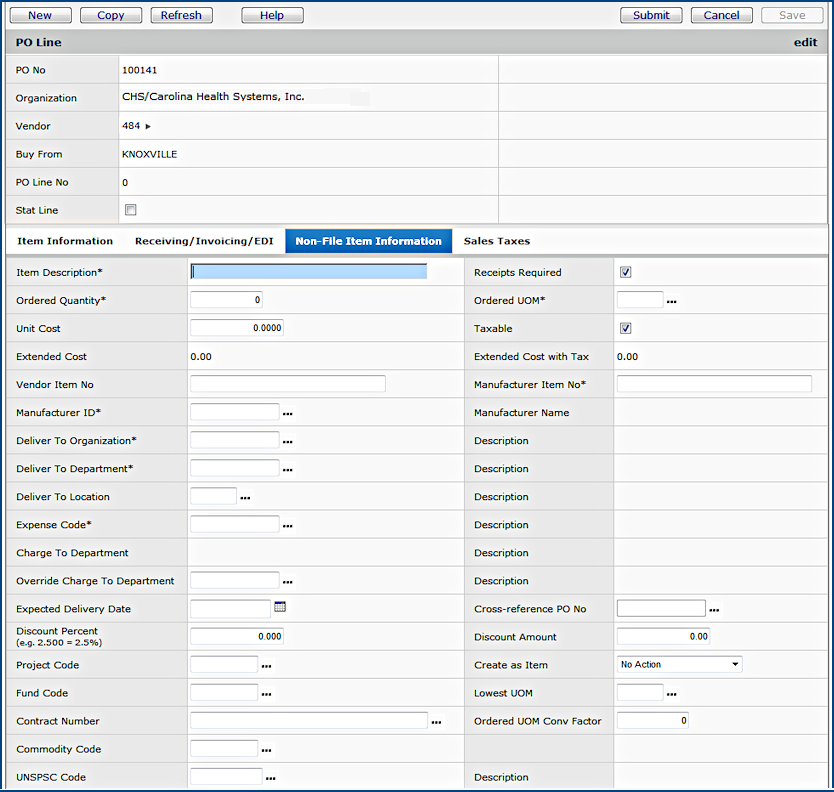Open the Project Code lookup ellipsis
Viewport: 834px width, 792px height.
266,665
